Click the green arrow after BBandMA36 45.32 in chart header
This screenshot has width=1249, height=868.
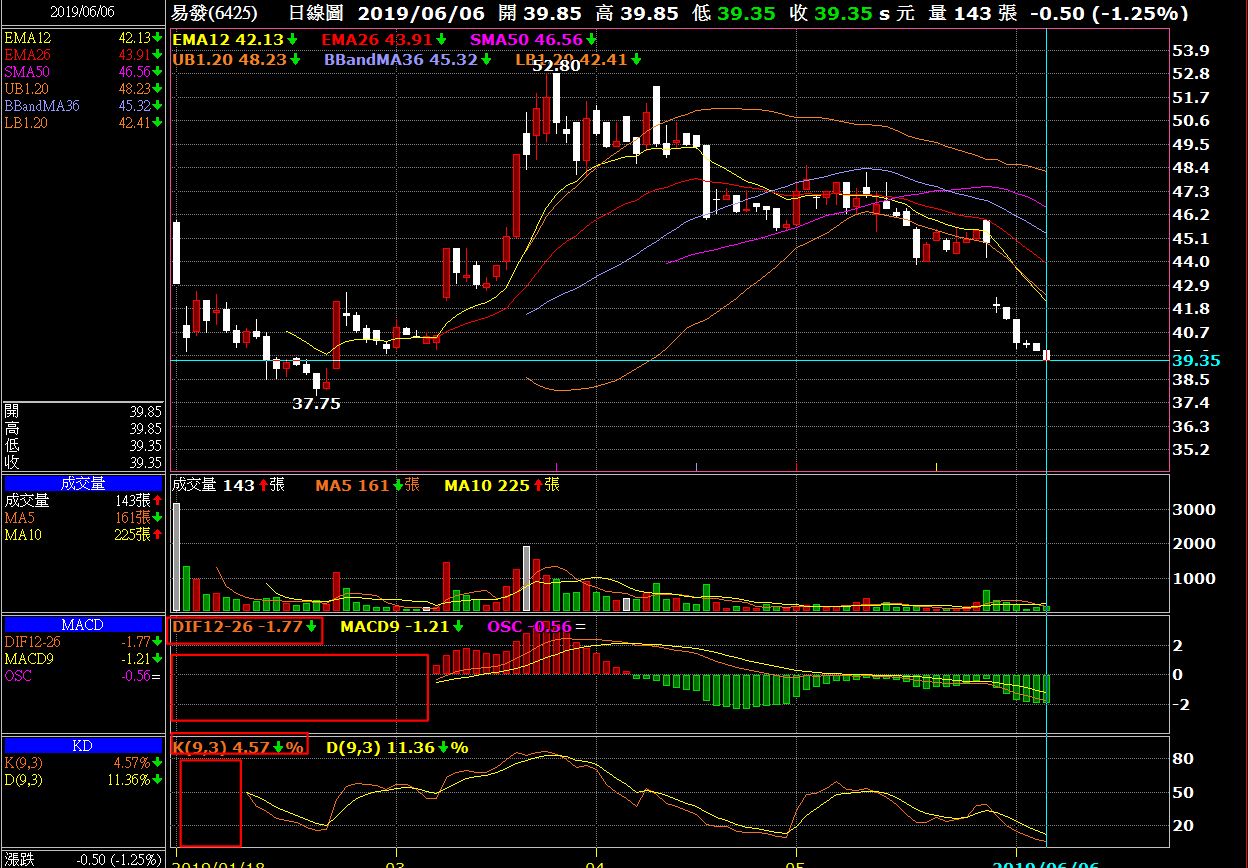486,60
